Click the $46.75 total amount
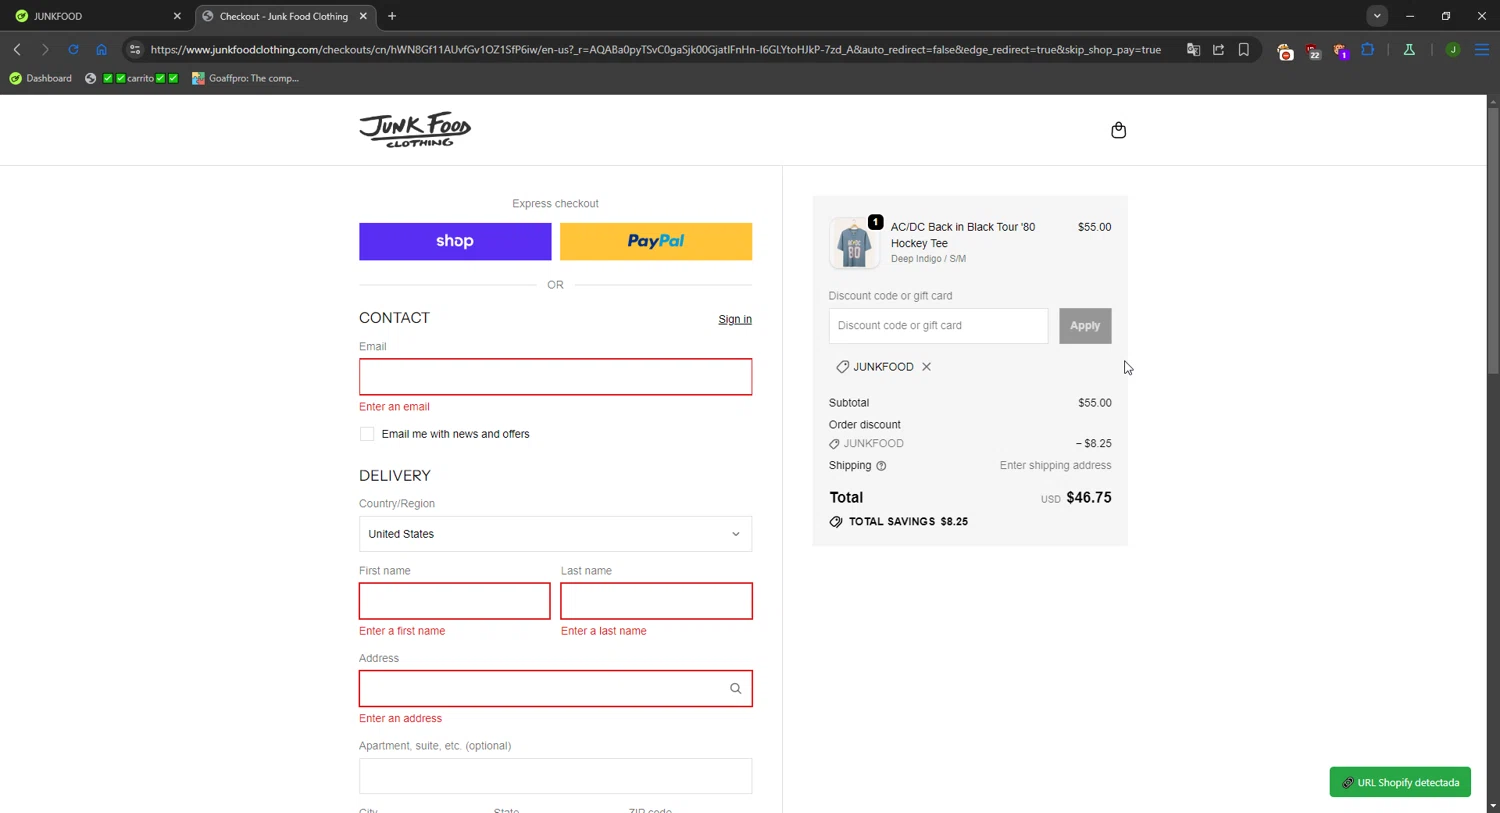 (x=1089, y=497)
